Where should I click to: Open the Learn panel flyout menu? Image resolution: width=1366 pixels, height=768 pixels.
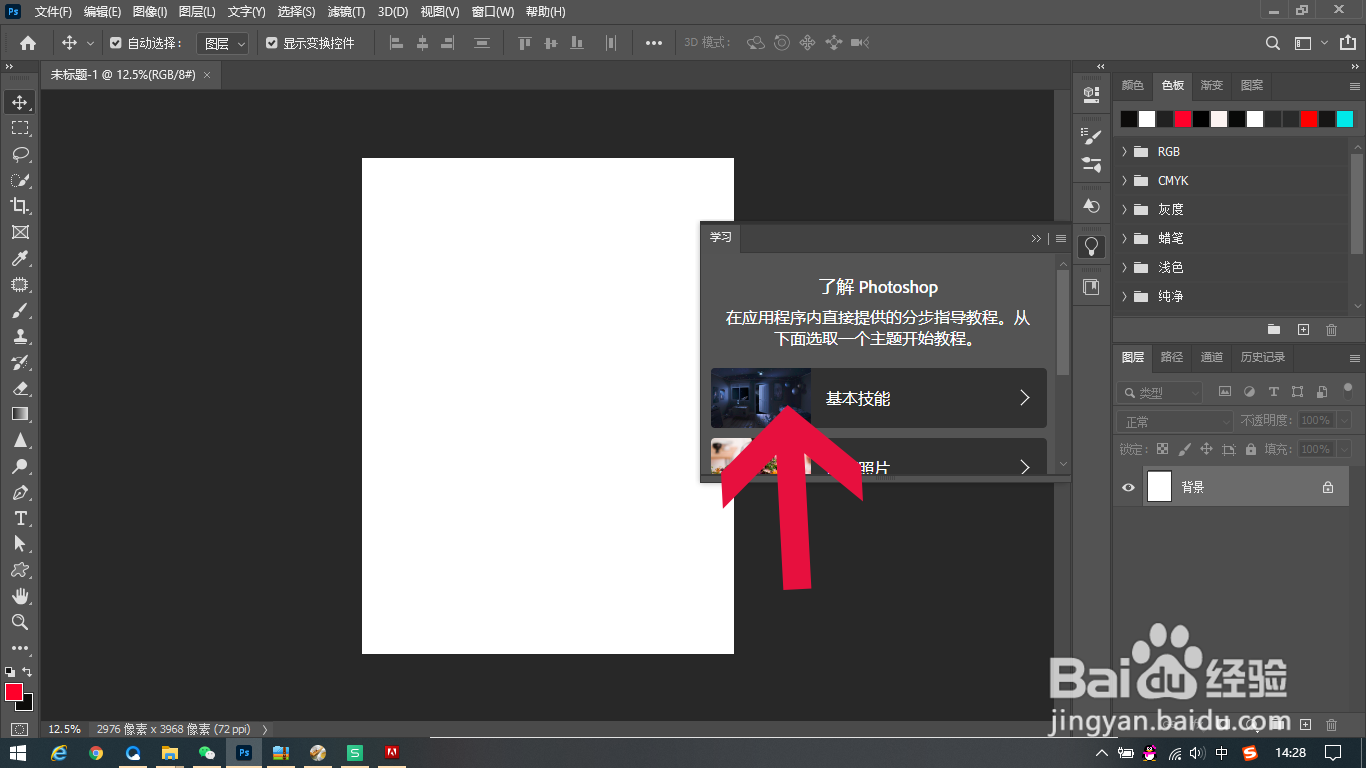coord(1061,239)
